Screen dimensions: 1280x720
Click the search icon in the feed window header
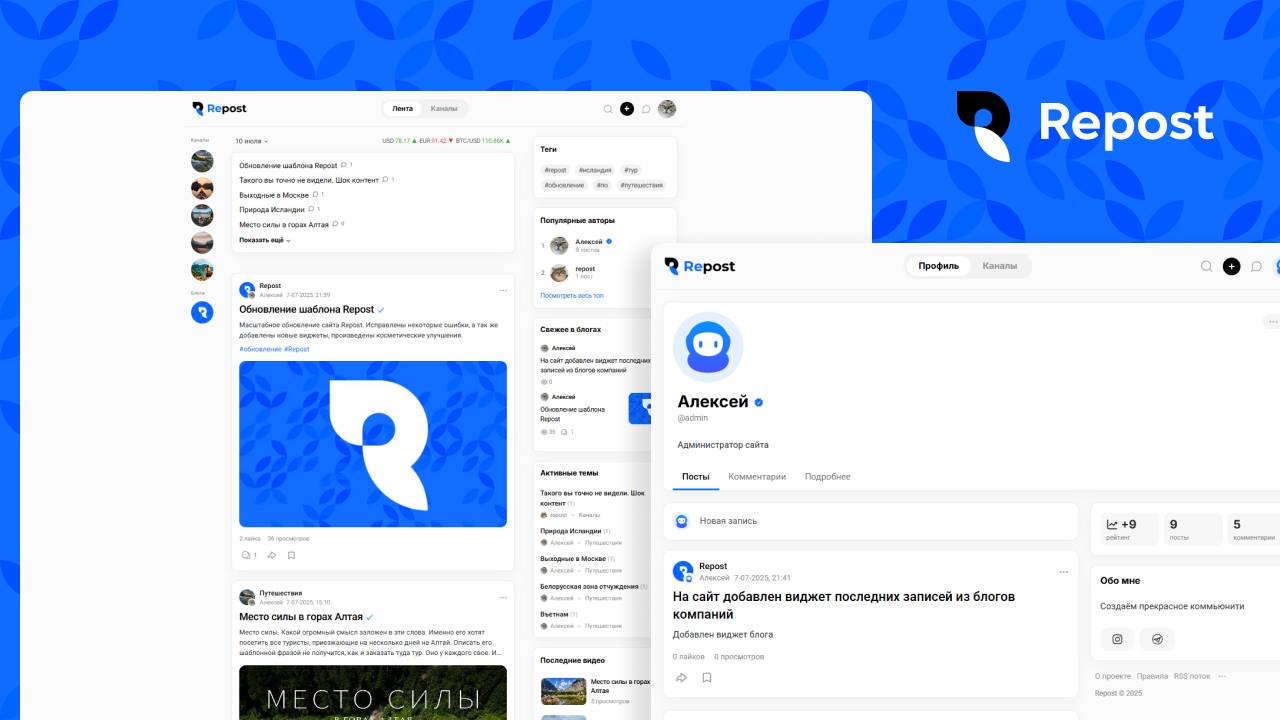point(607,109)
